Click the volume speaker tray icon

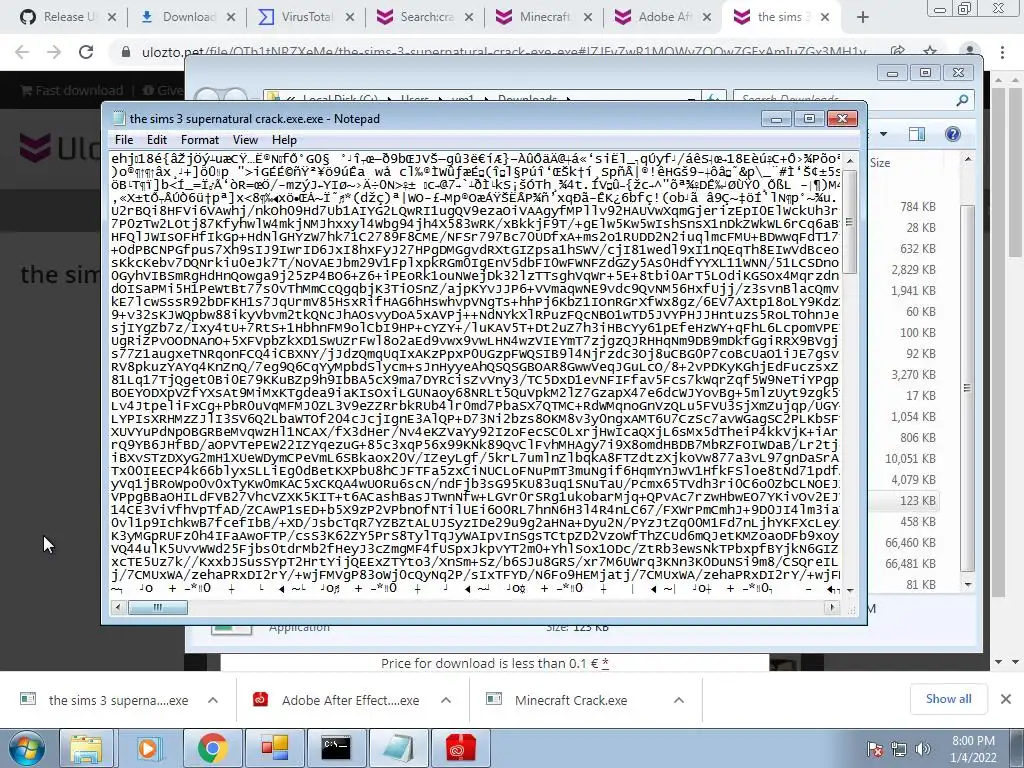click(x=923, y=749)
